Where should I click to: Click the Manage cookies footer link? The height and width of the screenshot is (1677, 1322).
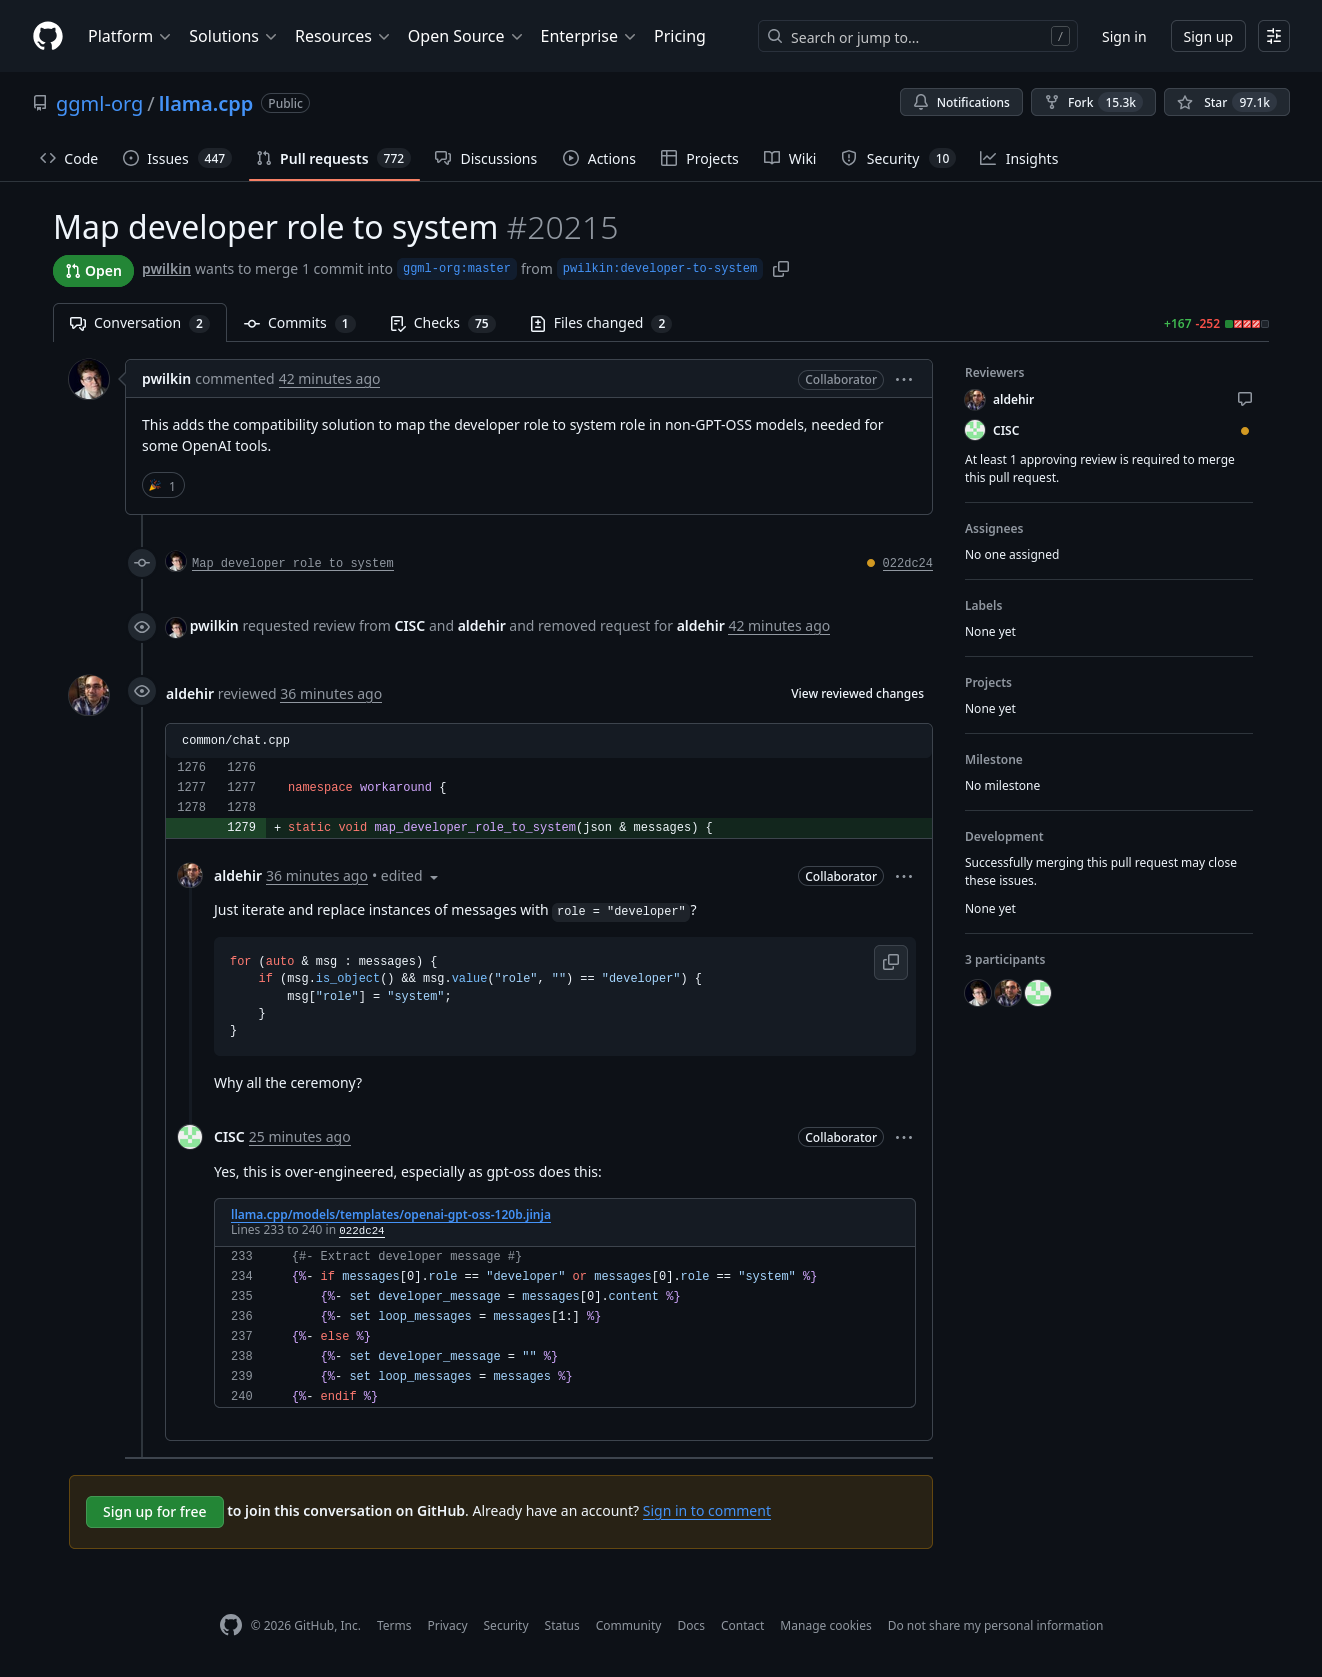pyautogui.click(x=826, y=1625)
